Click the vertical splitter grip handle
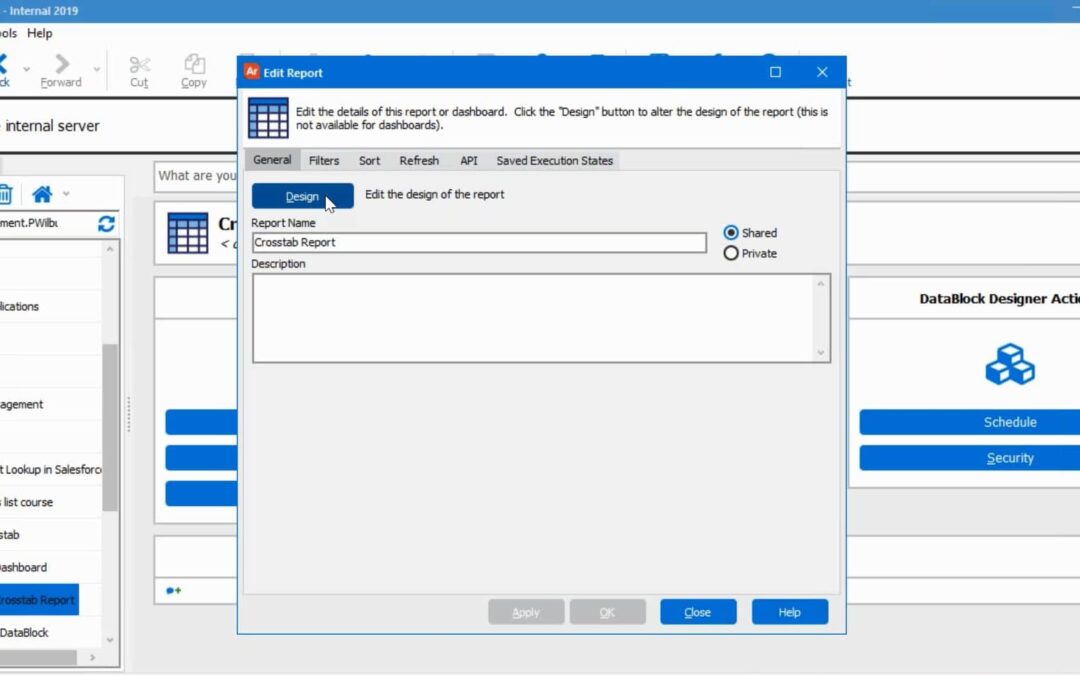 129,415
